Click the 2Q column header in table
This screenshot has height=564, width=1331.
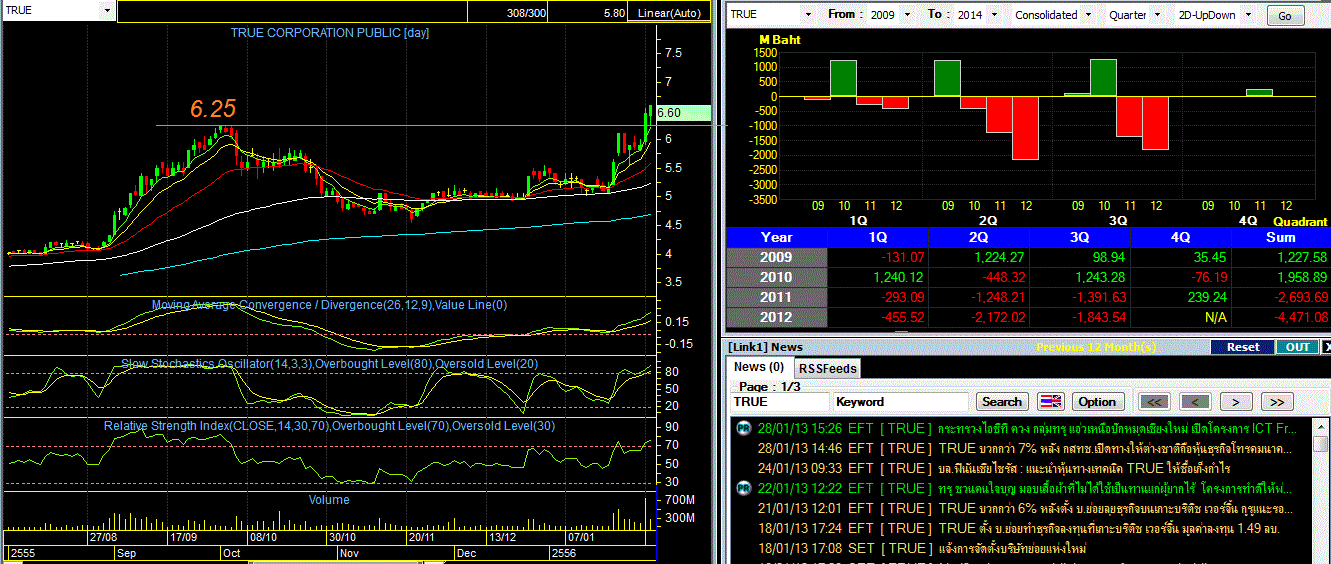[979, 237]
